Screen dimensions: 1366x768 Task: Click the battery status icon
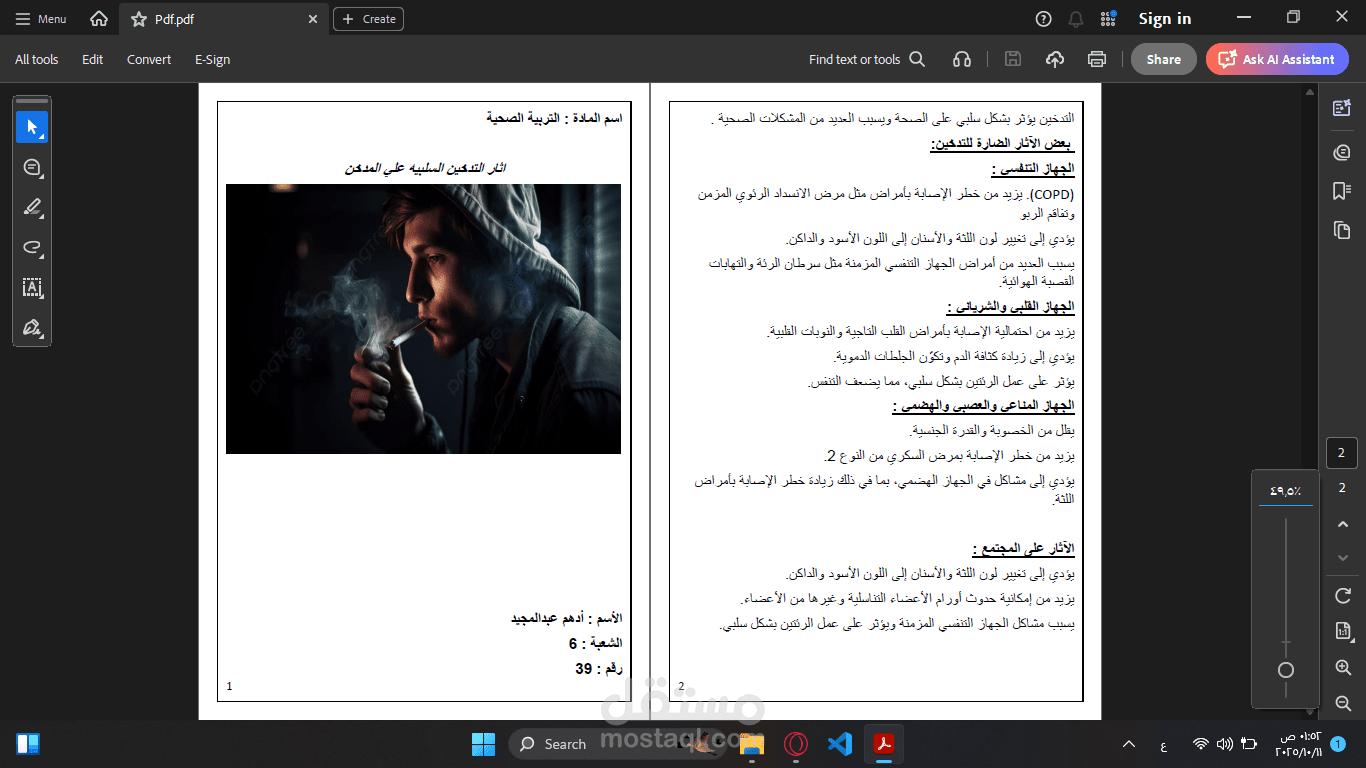(1249, 744)
